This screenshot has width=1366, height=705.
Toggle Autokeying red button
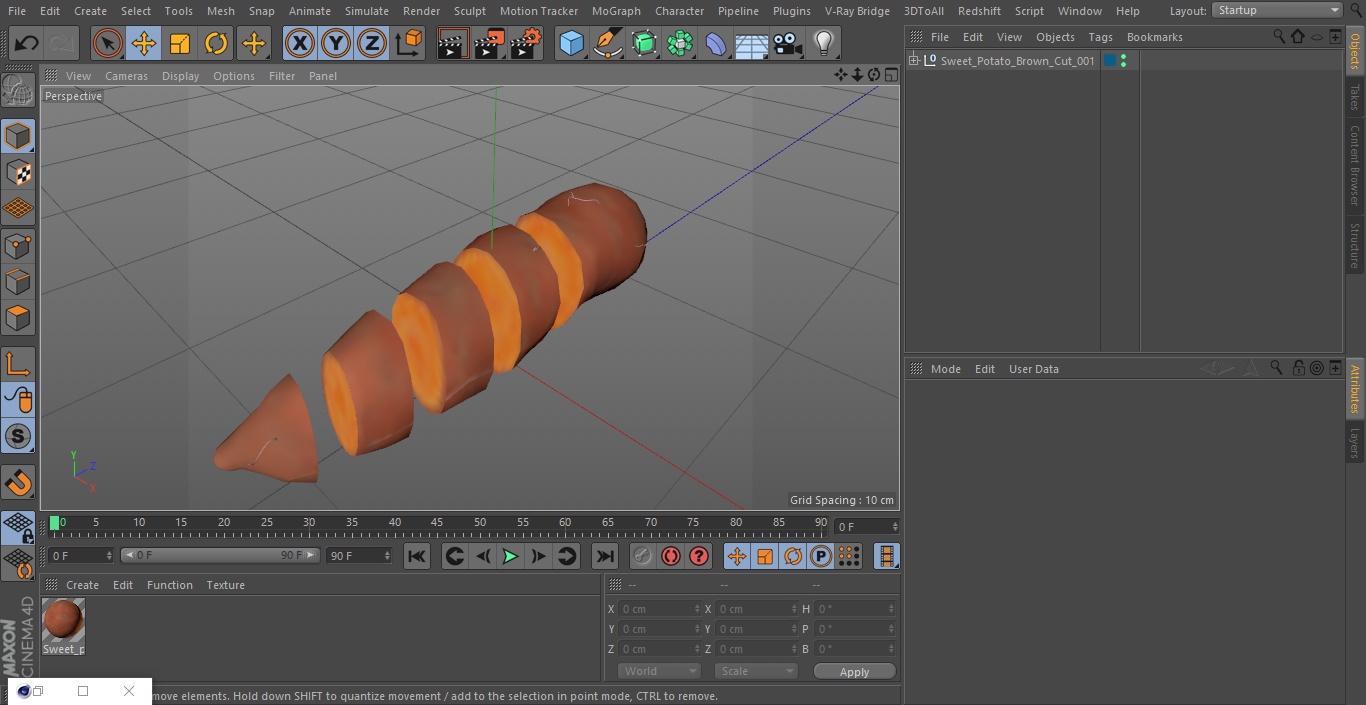coord(671,556)
